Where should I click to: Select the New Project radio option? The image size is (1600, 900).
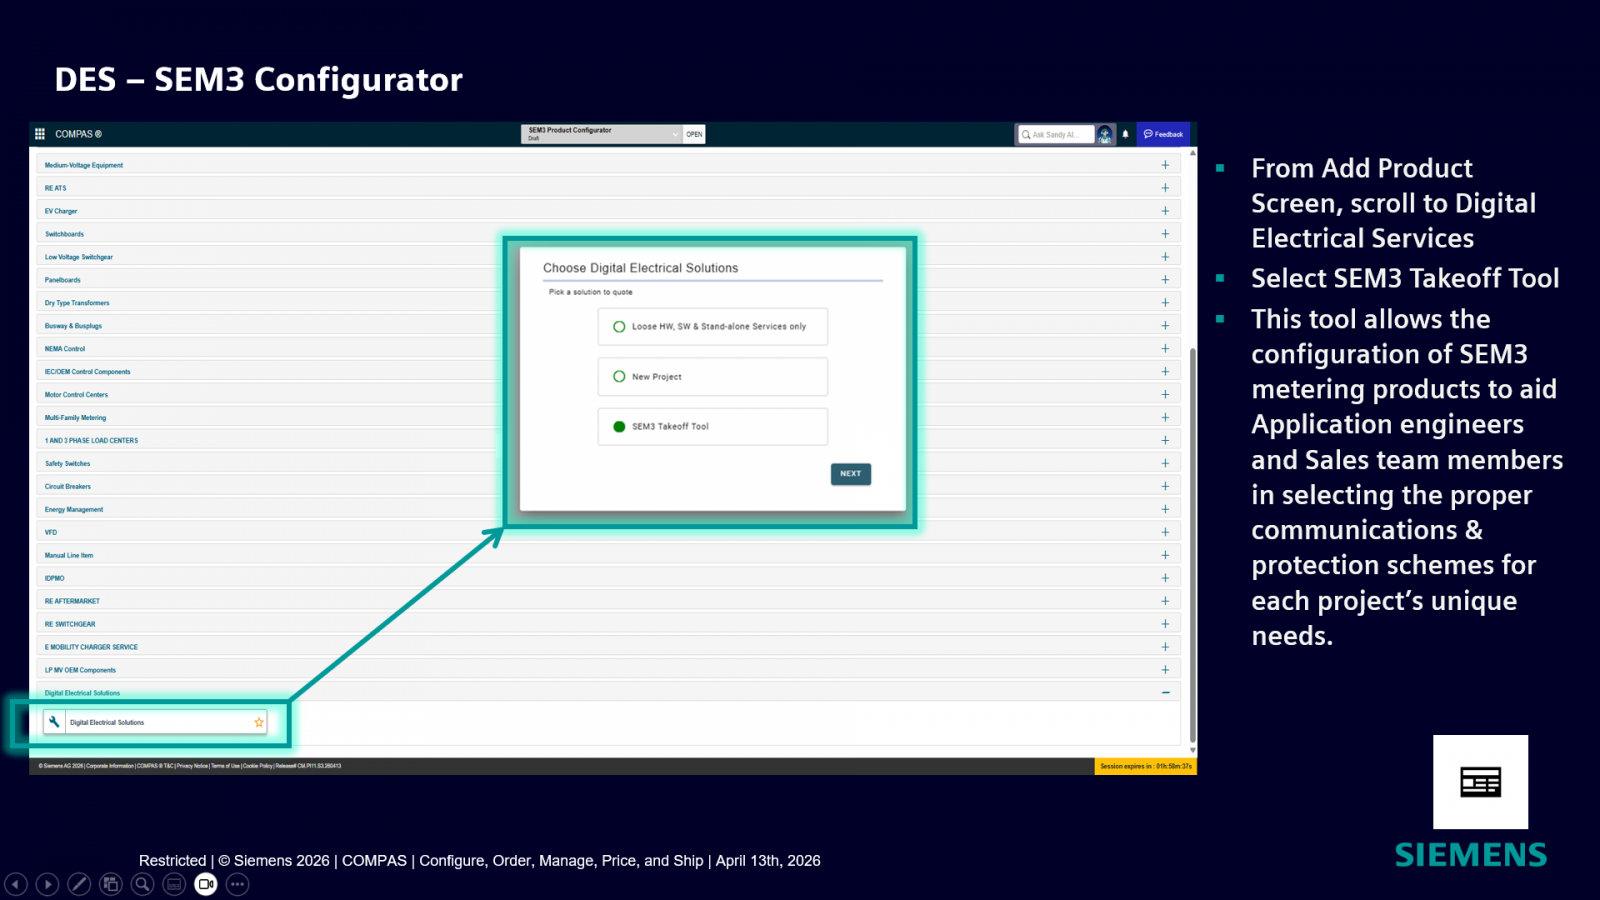(619, 377)
